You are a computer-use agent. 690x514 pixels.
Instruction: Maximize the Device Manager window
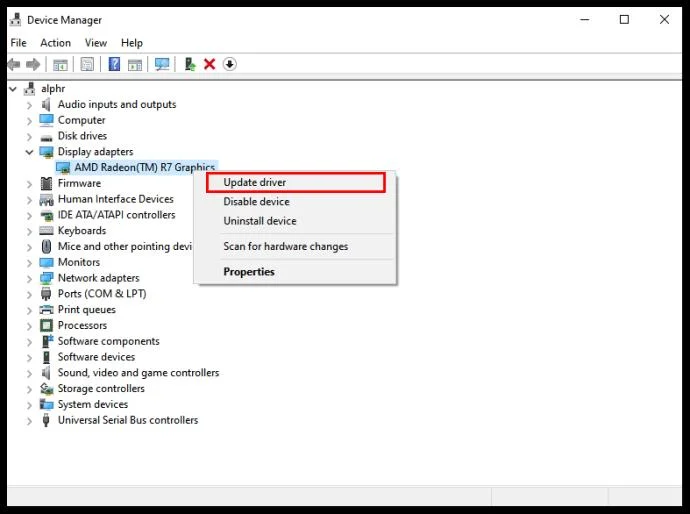click(x=624, y=20)
